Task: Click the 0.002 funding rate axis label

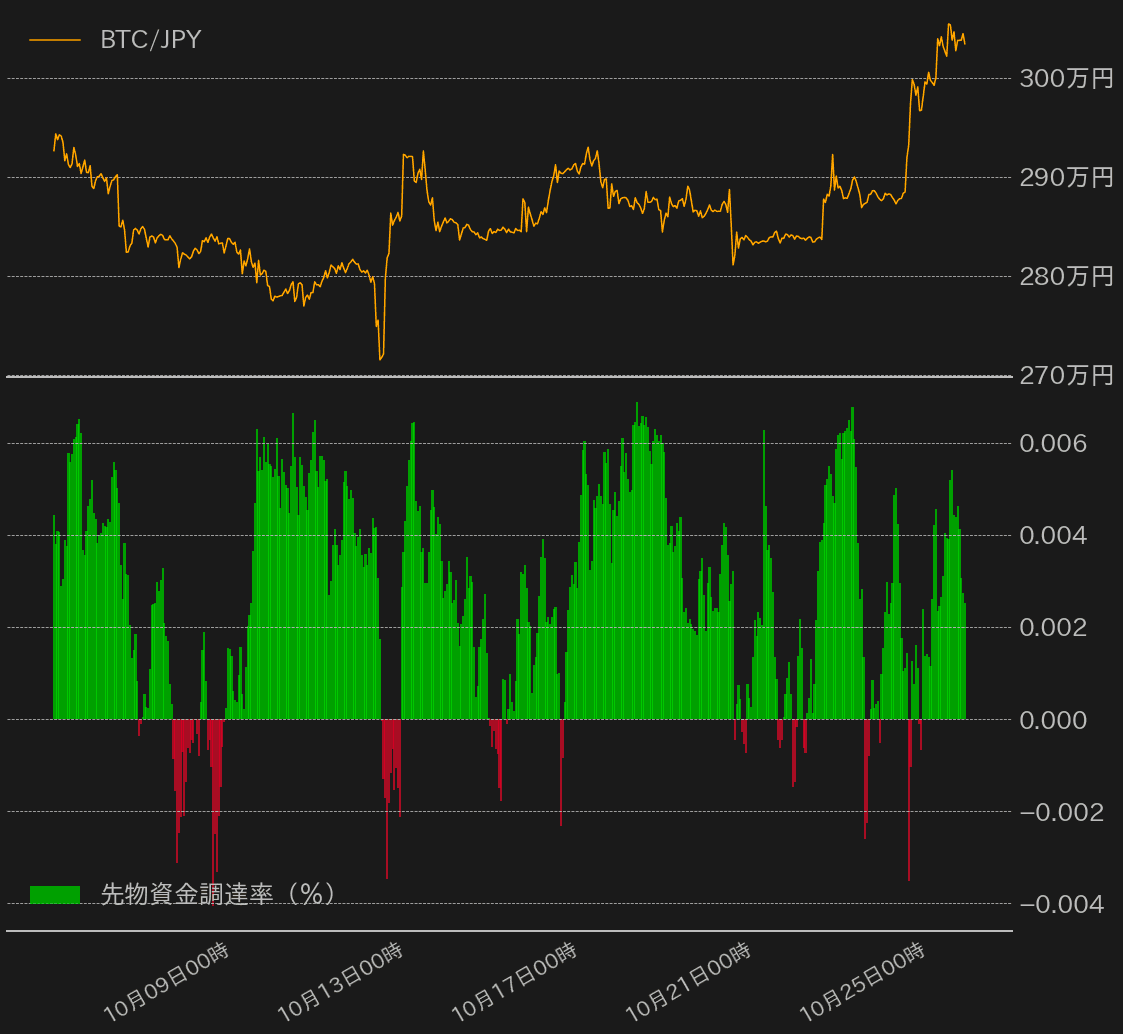Action: click(1053, 627)
